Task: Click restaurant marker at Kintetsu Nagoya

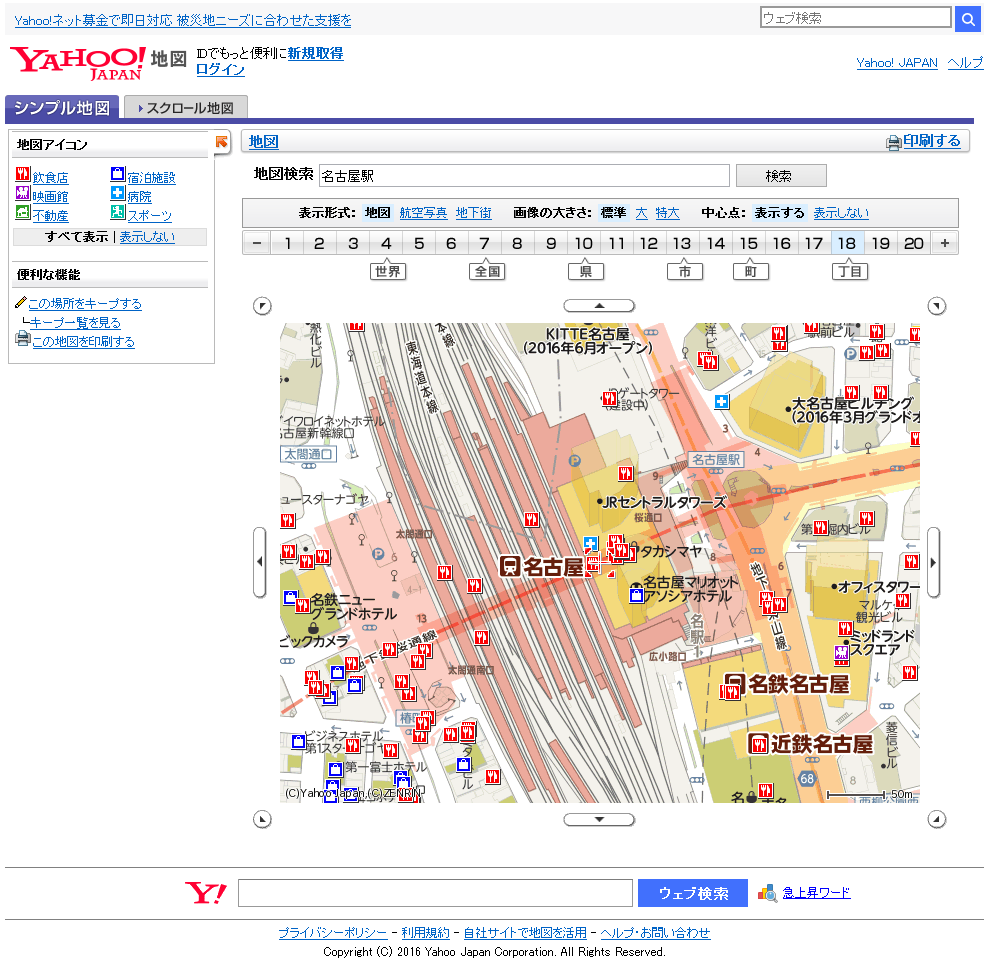Action: [x=758, y=744]
